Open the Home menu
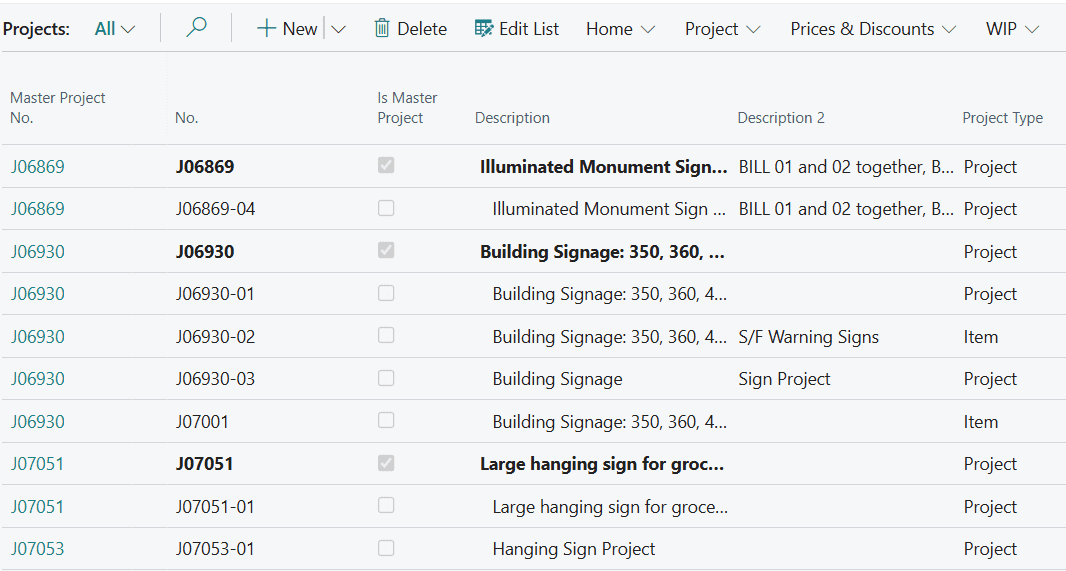 point(620,29)
